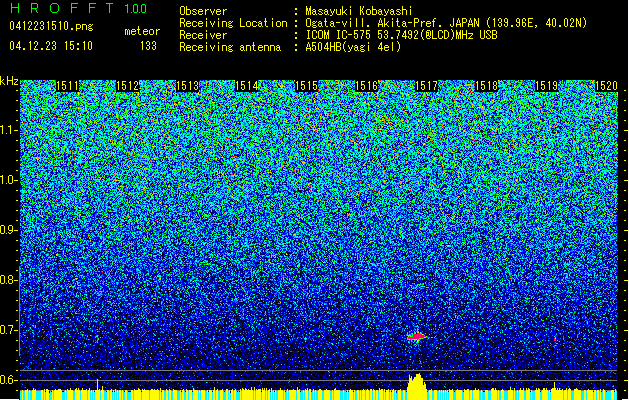
Task: Click the Receiving antenna label
Action: (230, 47)
